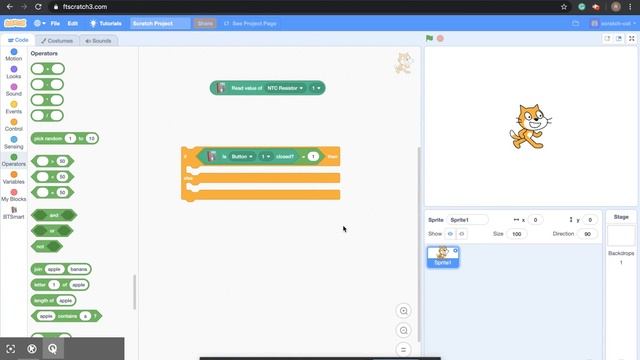
Task: Open the Control blocks category
Action: coord(13,125)
